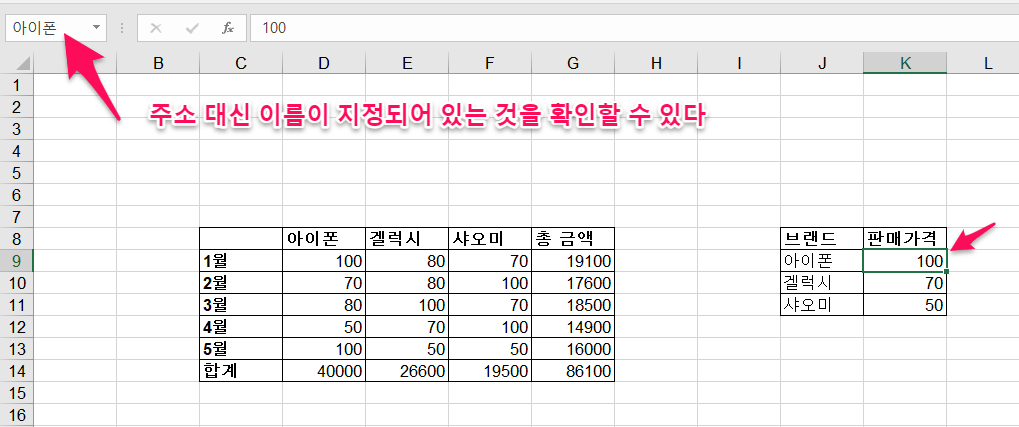Click the formula bar resize dots handle
The image size is (1019, 427).
[x=122, y=28]
